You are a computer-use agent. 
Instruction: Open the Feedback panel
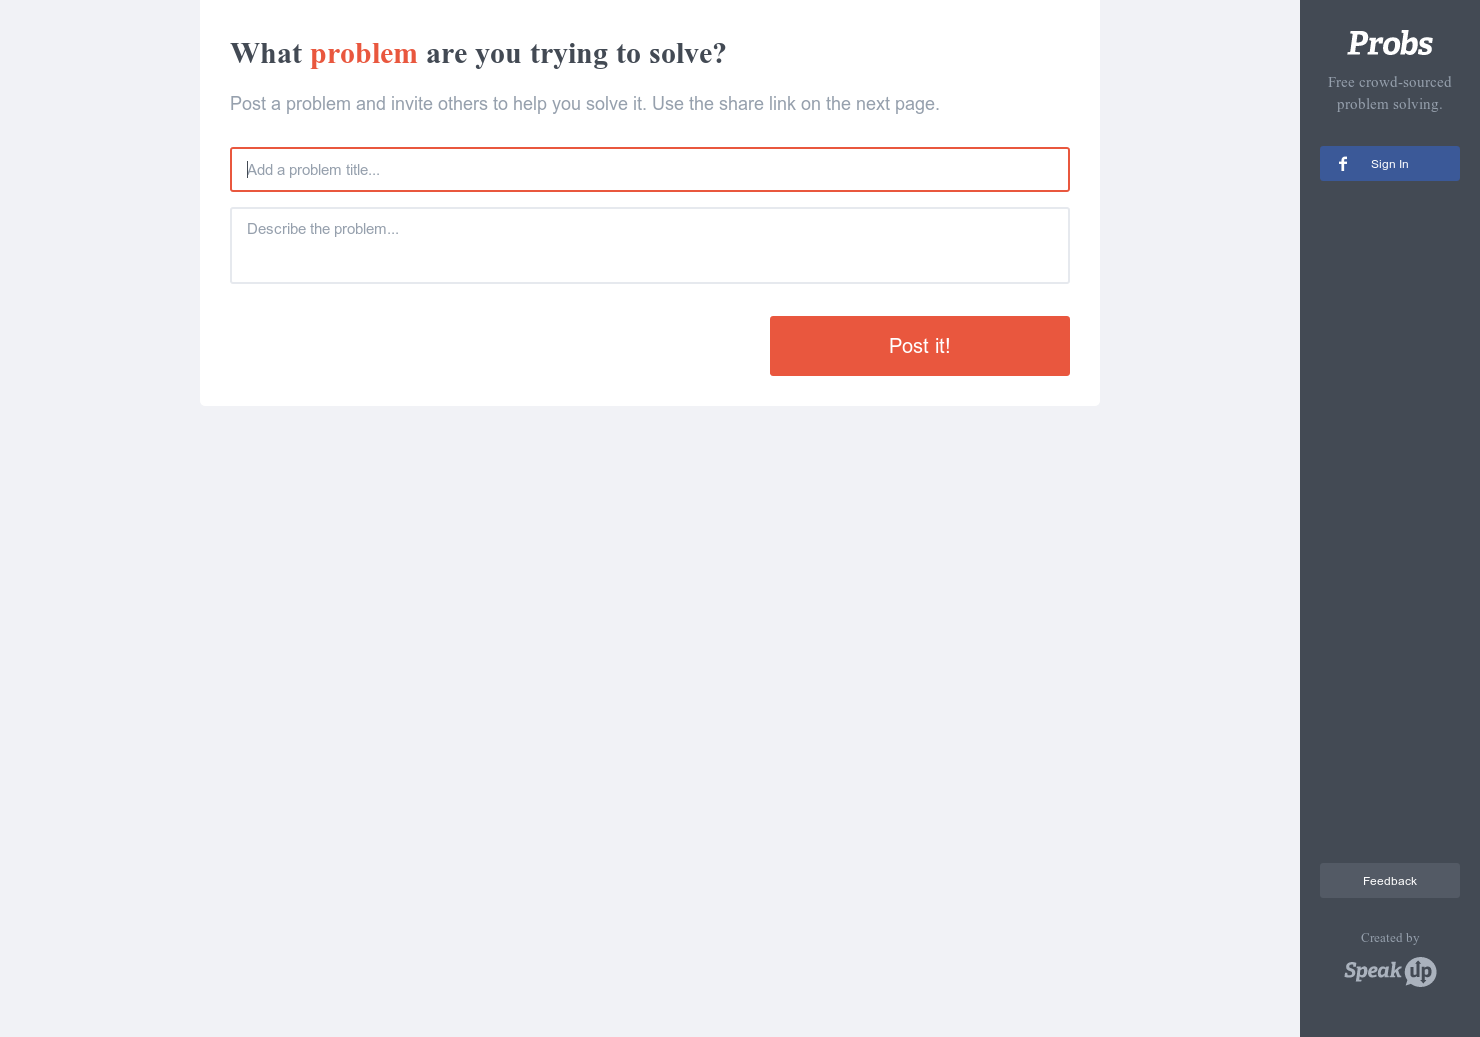pos(1389,880)
